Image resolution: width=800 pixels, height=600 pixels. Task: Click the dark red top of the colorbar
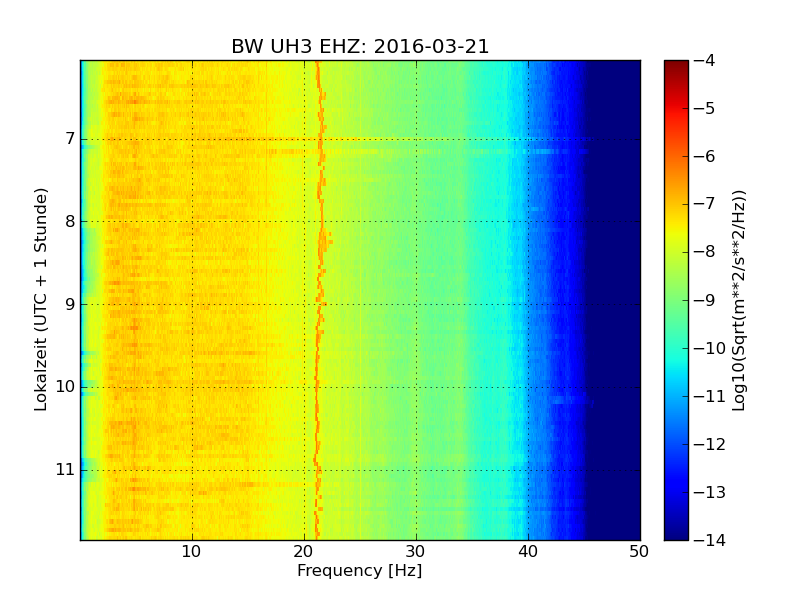tap(677, 66)
